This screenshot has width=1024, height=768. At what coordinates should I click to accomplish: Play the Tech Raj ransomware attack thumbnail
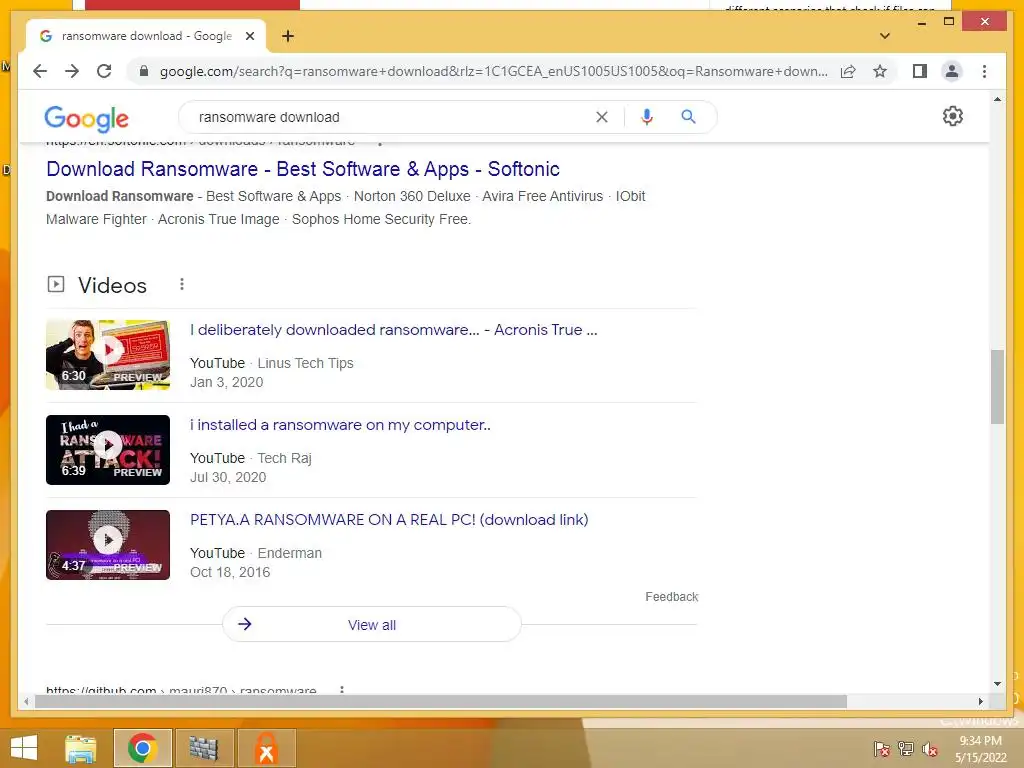108,450
